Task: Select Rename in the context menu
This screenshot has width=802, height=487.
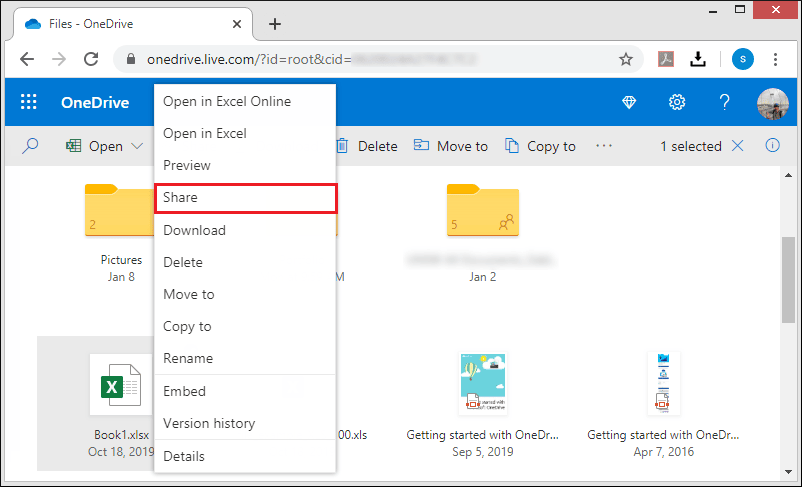Action: click(245, 359)
